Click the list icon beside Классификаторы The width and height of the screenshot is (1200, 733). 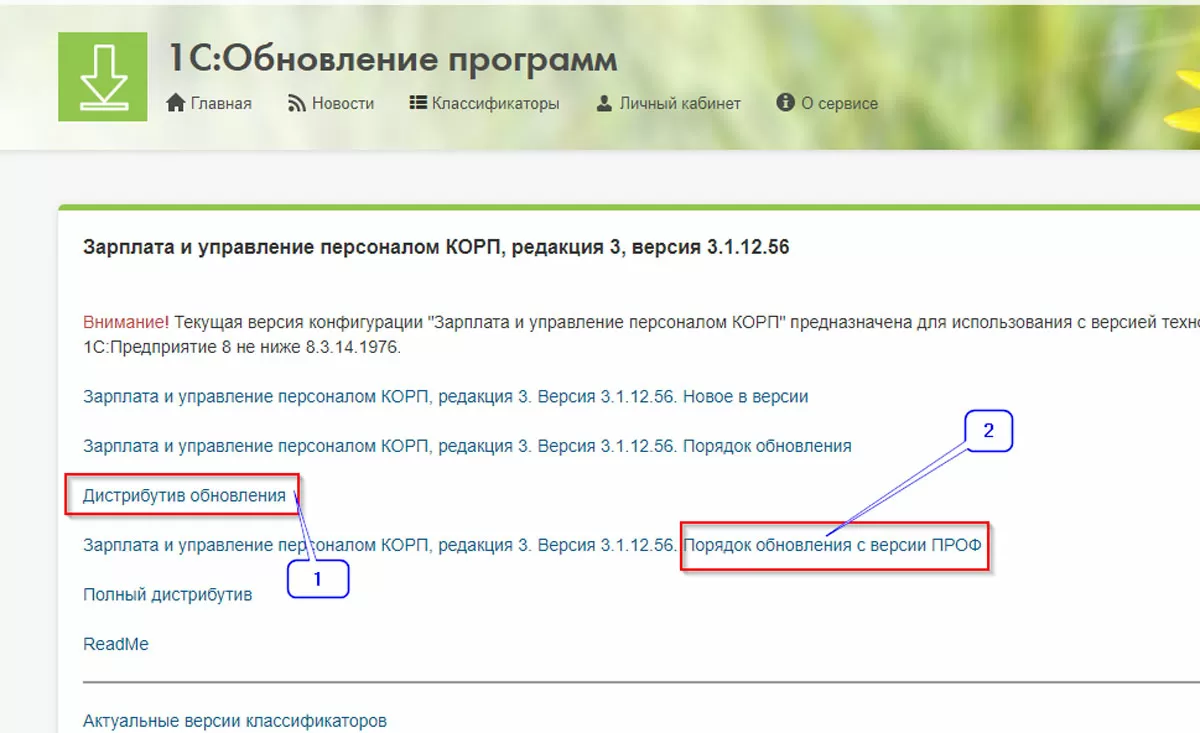tap(418, 103)
